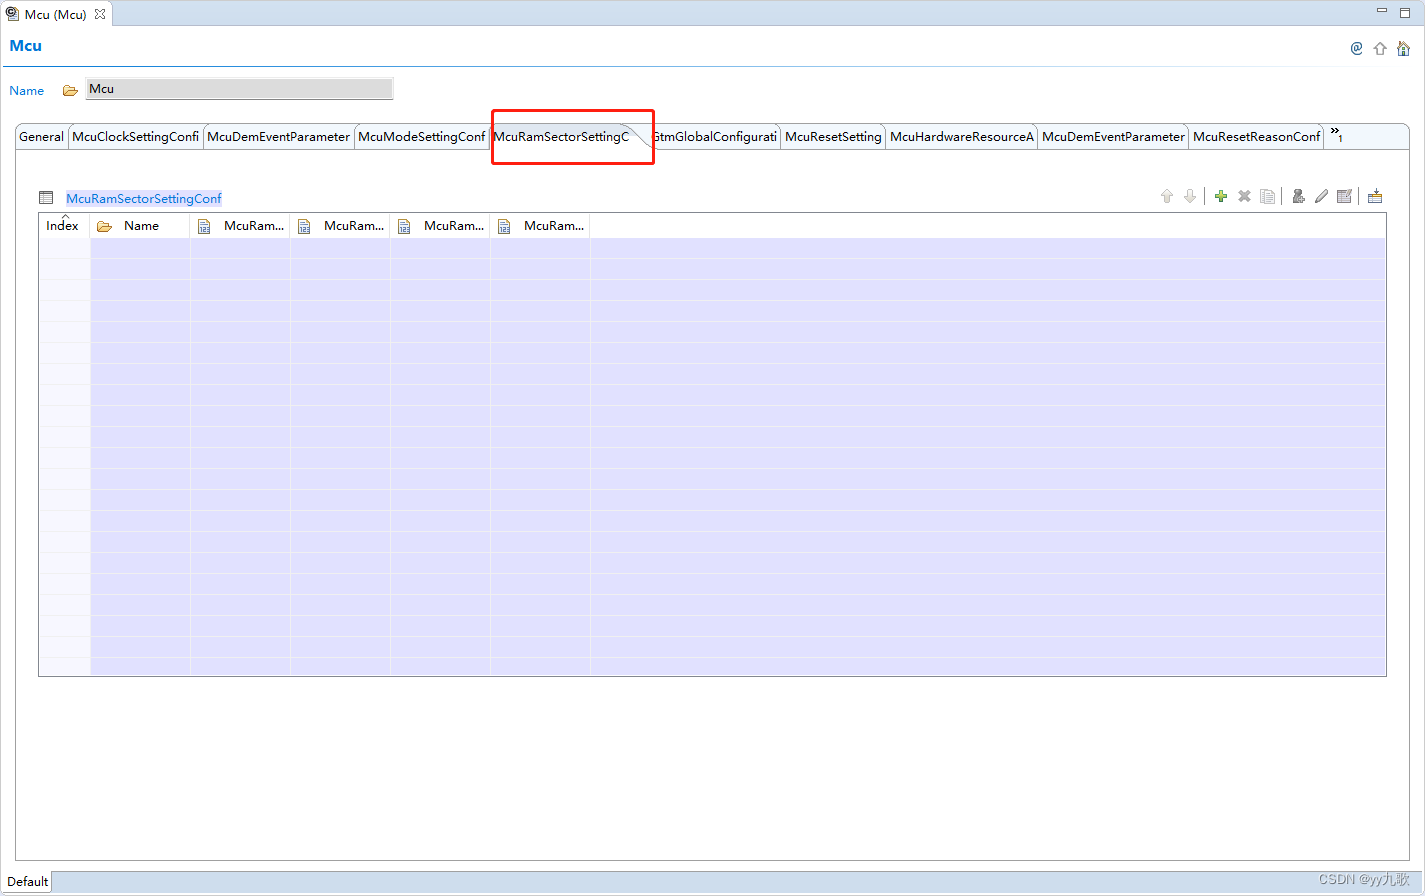Click the third McuRam... column header
Screen dimensions: 1425x896
[x=440, y=226]
